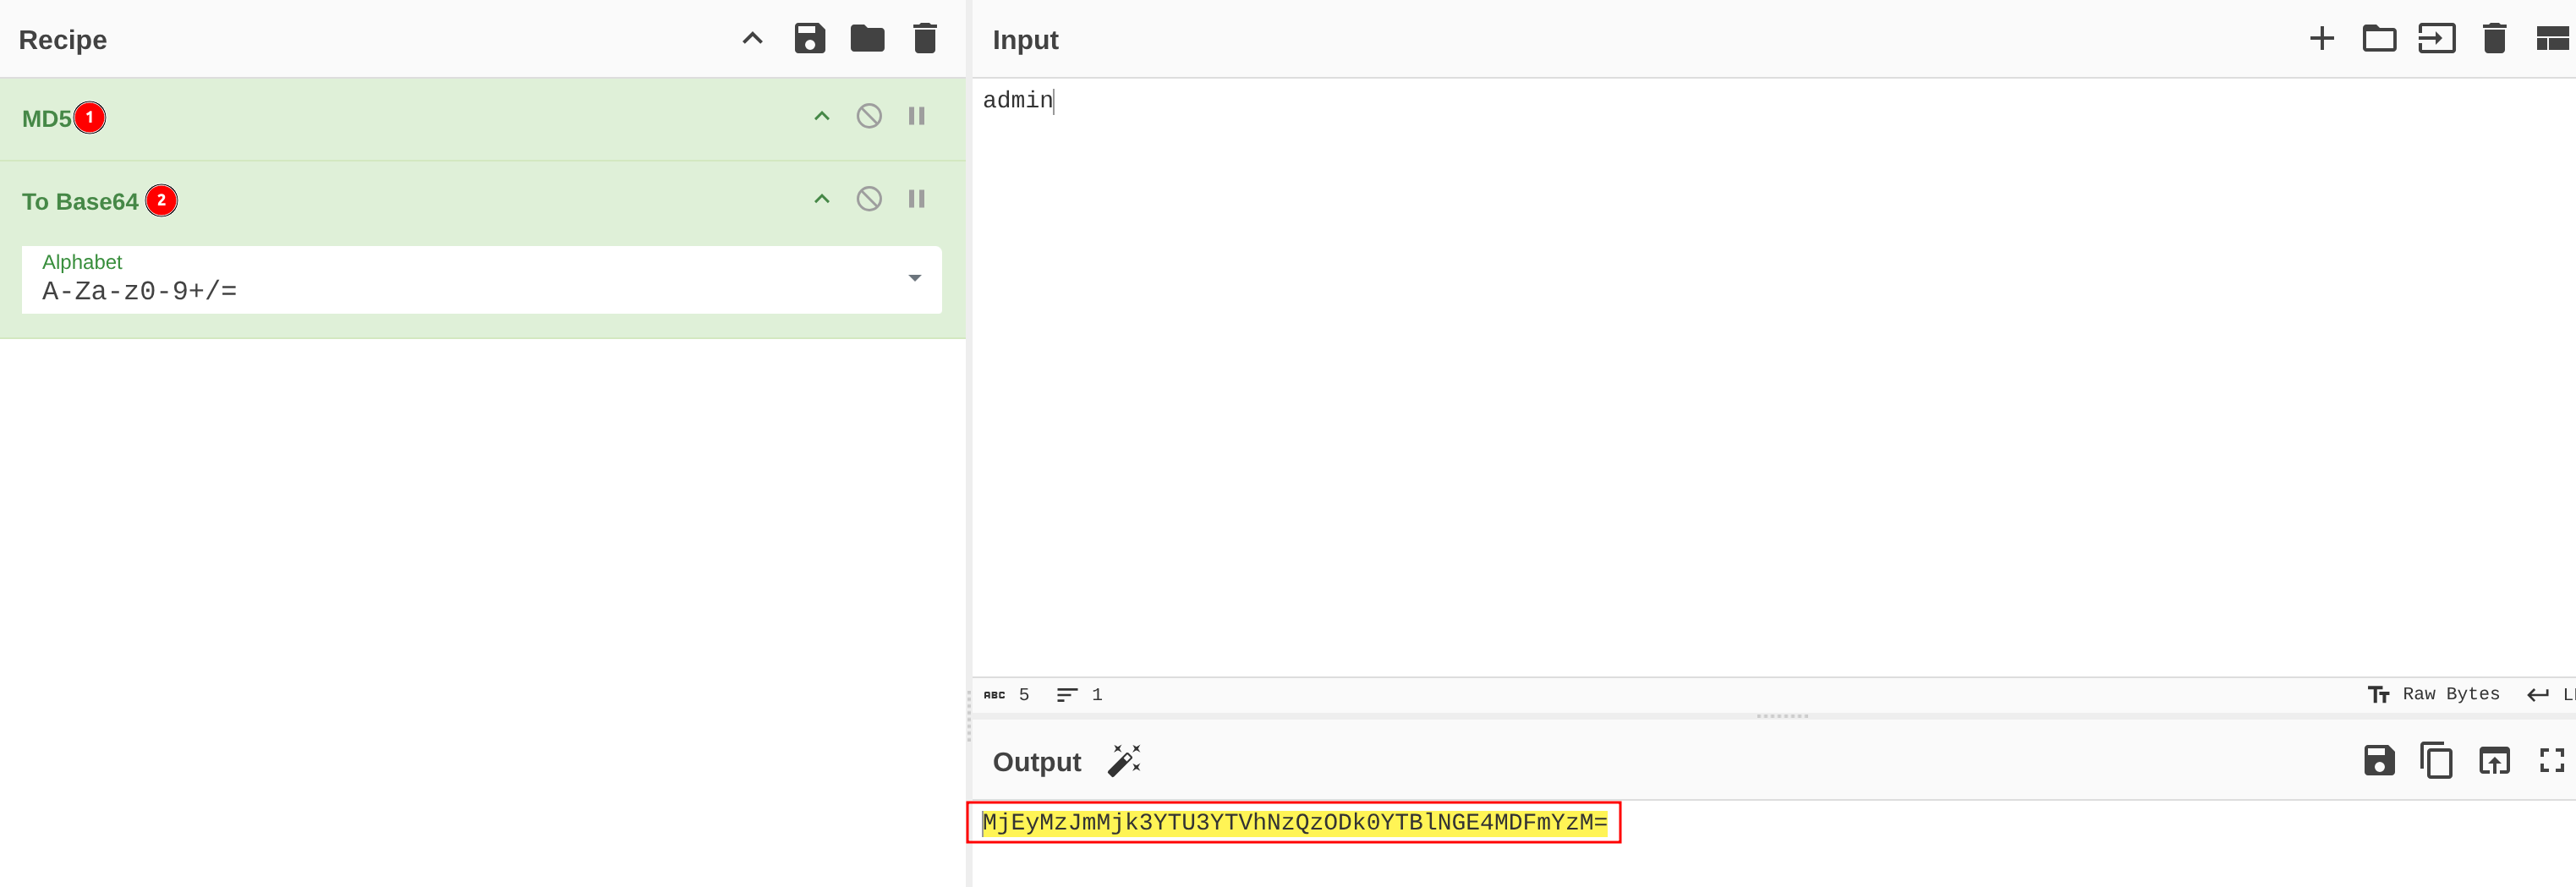Collapse the Recipe pane with chevron
The width and height of the screenshot is (2576, 887).
point(752,39)
